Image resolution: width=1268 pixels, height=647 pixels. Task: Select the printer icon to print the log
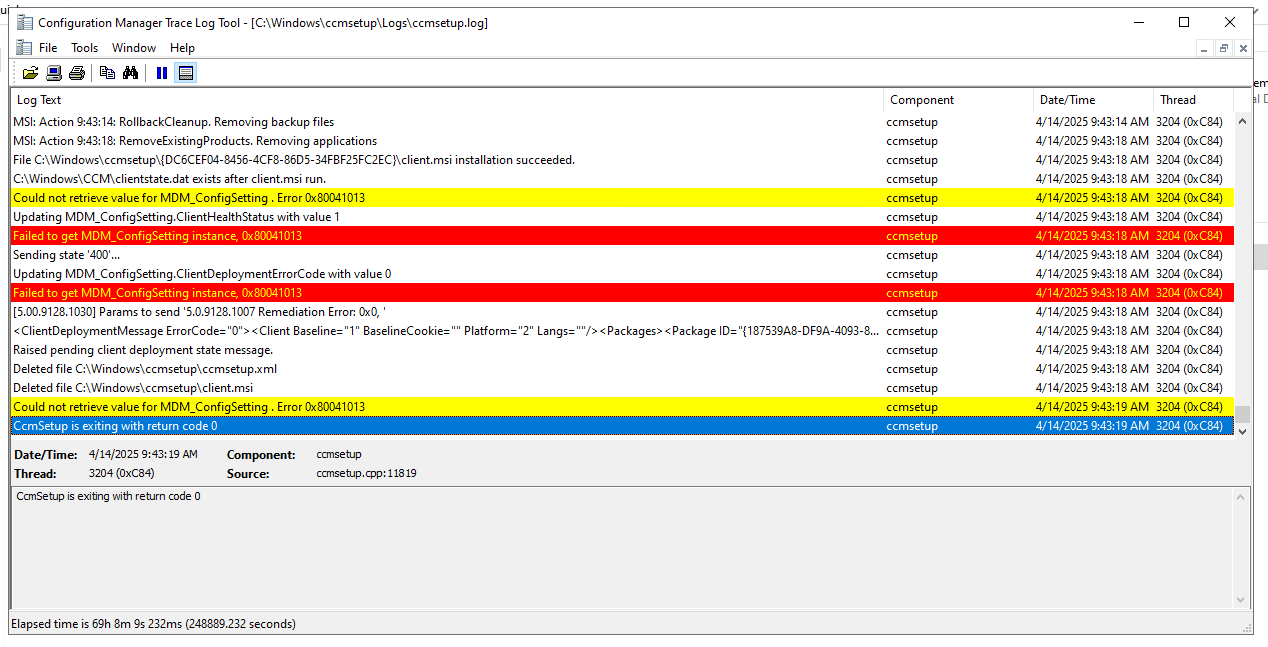(x=77, y=72)
